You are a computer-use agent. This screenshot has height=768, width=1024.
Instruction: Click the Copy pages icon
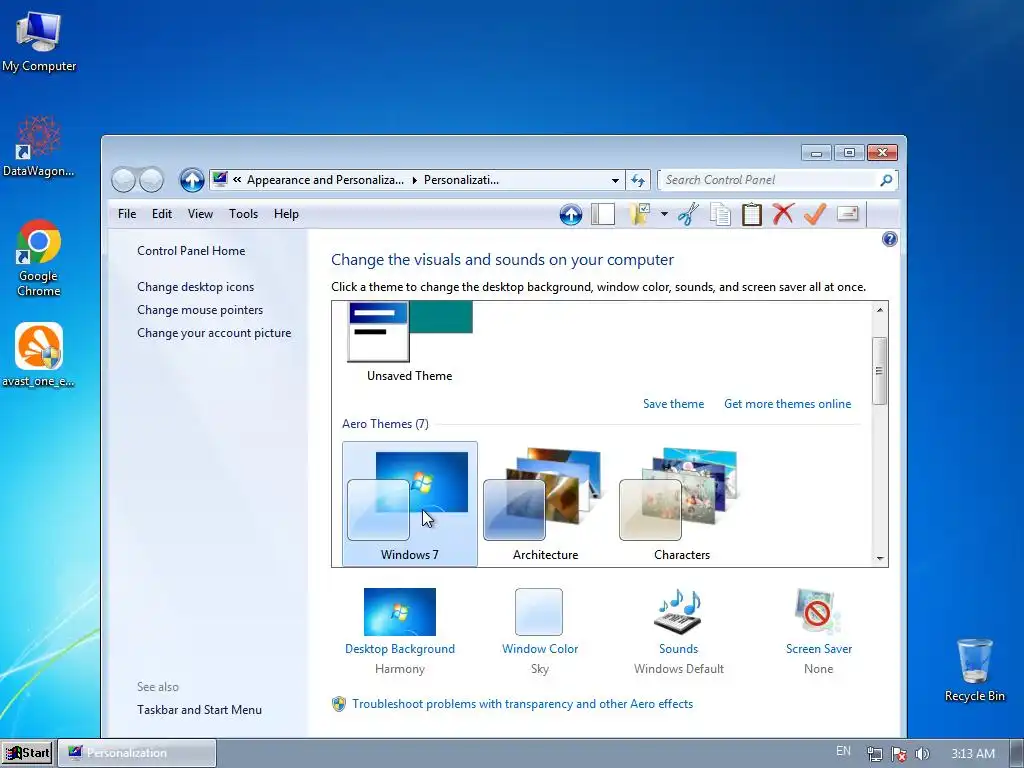point(720,214)
